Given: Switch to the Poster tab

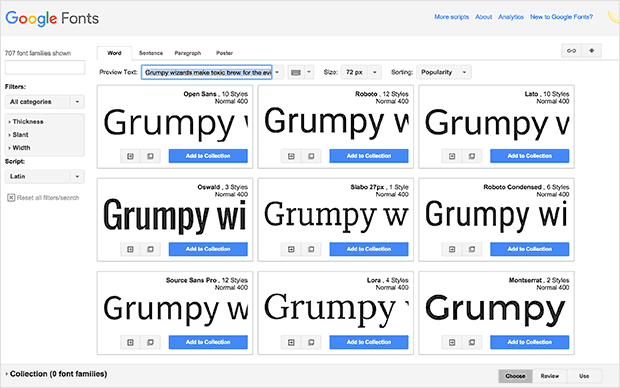Looking at the screenshot, I should pyautogui.click(x=224, y=53).
